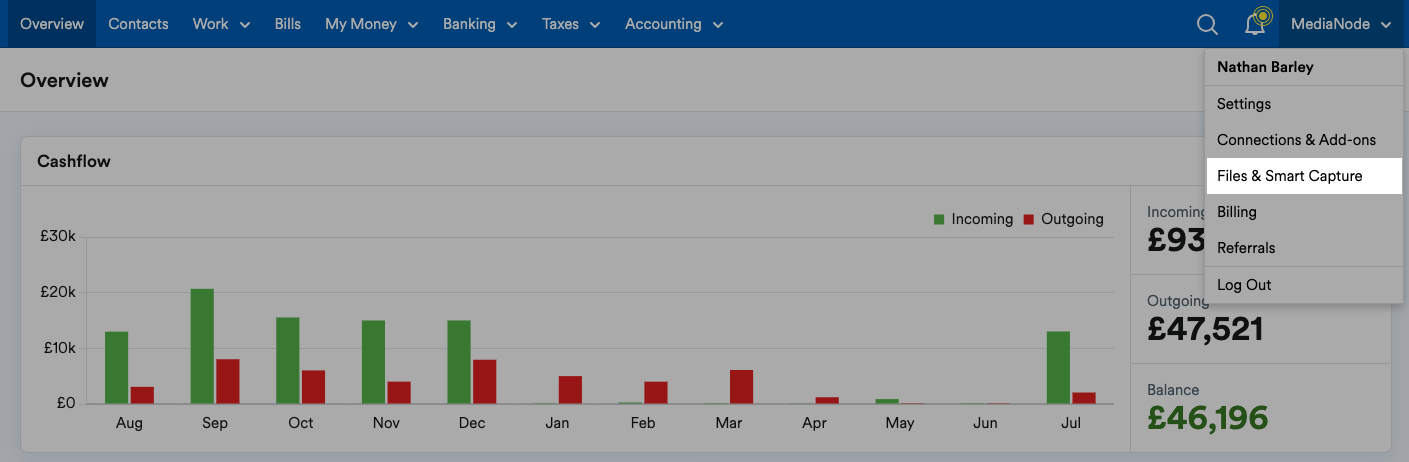Expand the MediaNode account dropdown
This screenshot has height=462, width=1409.
pos(1341,25)
